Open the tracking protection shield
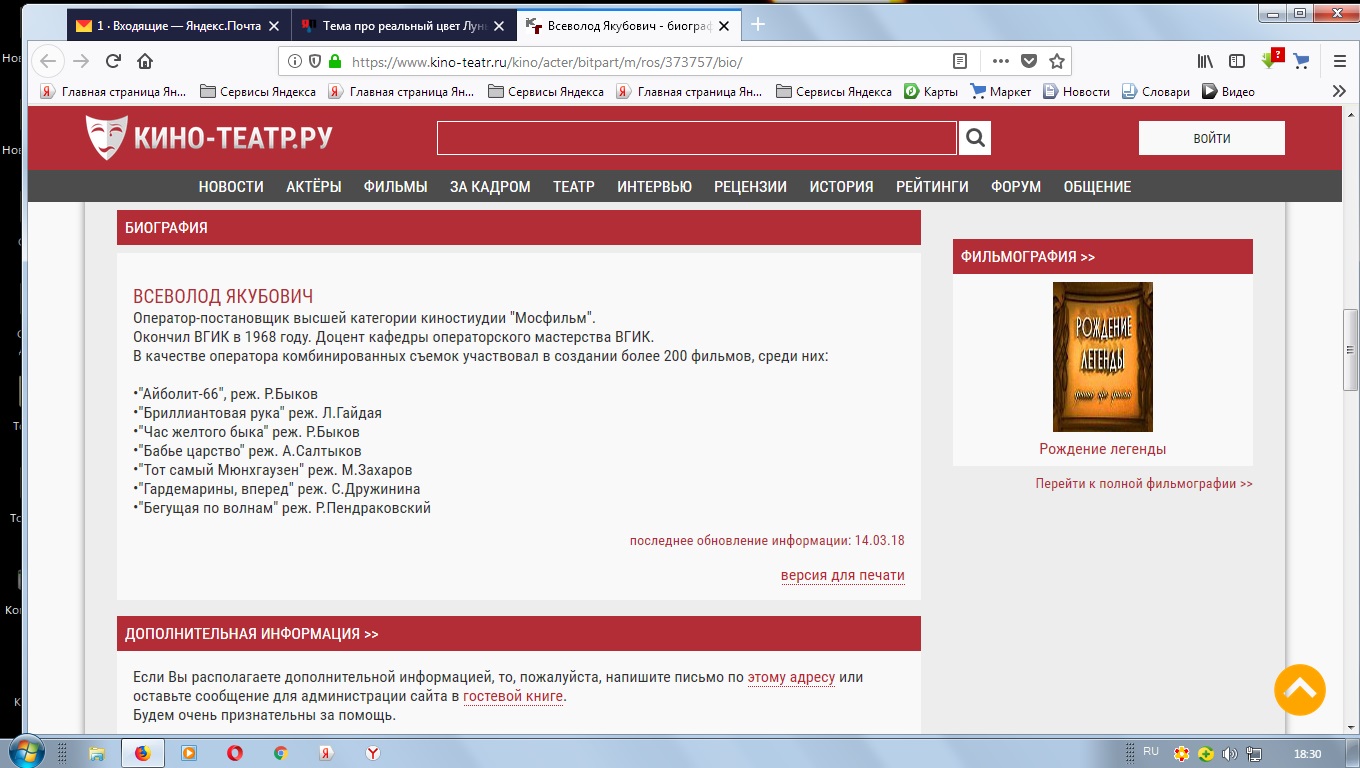The image size is (1360, 768). [315, 61]
